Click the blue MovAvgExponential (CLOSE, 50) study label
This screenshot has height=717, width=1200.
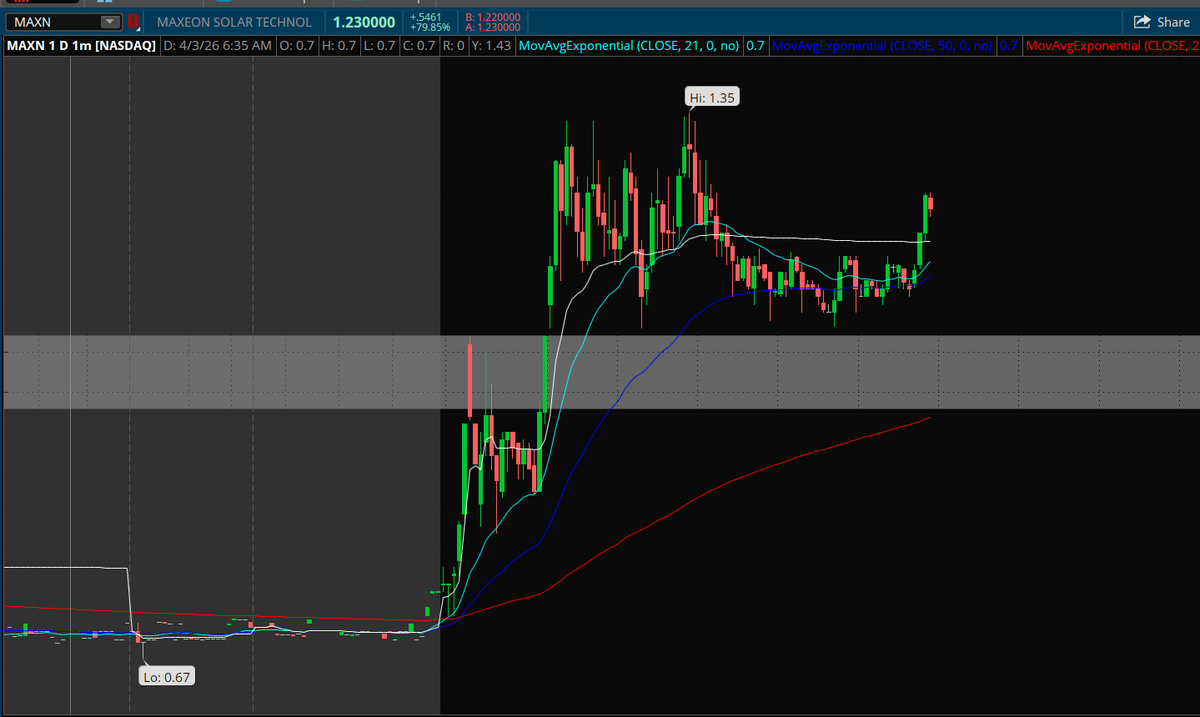(883, 46)
